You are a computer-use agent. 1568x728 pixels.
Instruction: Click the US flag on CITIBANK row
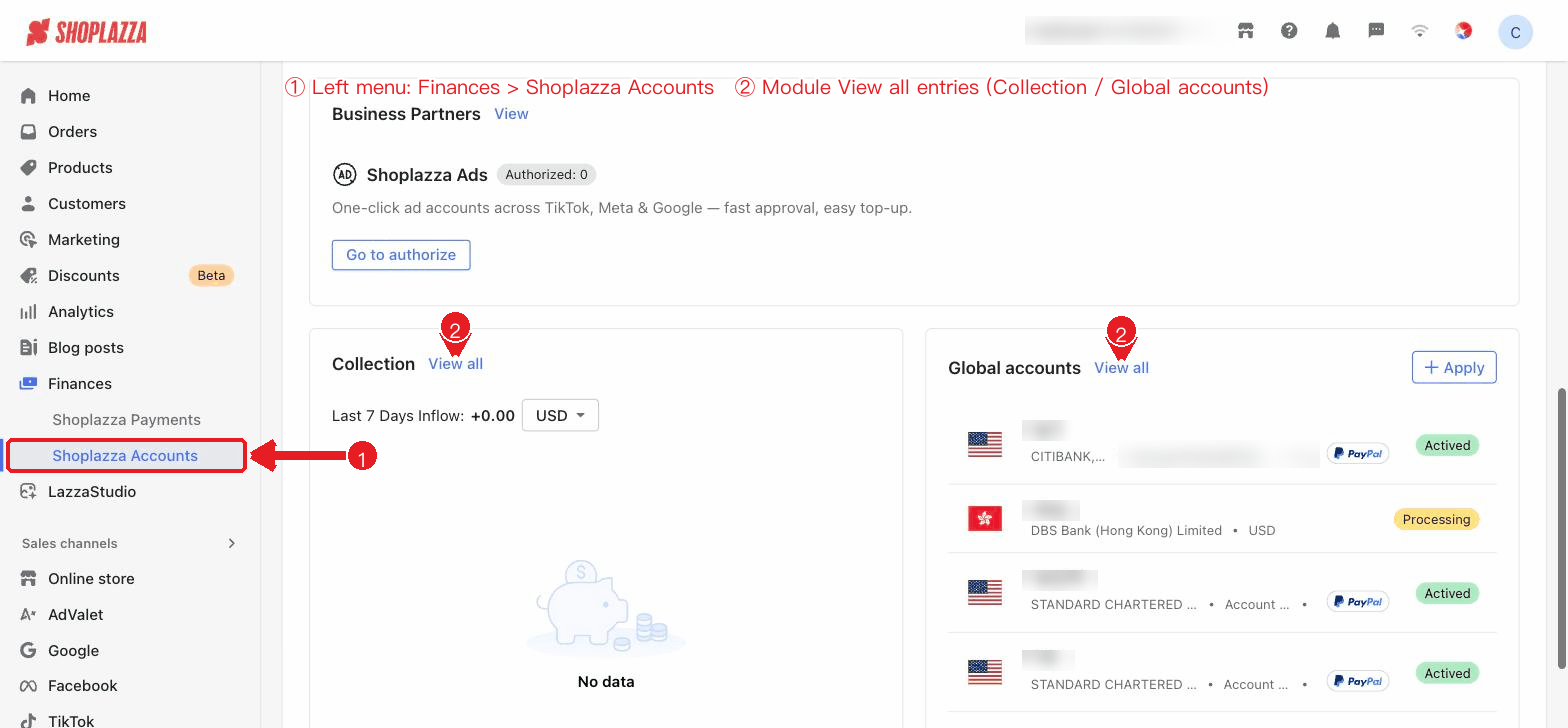pyautogui.click(x=985, y=445)
